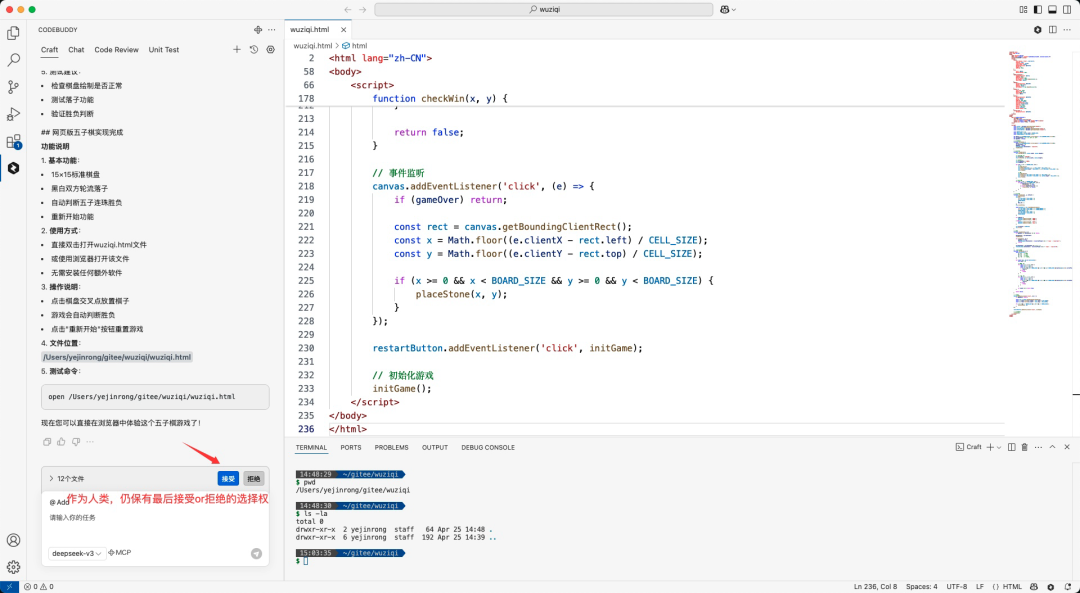Click the send message arrow icon
The image size is (1080, 593).
tap(256, 553)
